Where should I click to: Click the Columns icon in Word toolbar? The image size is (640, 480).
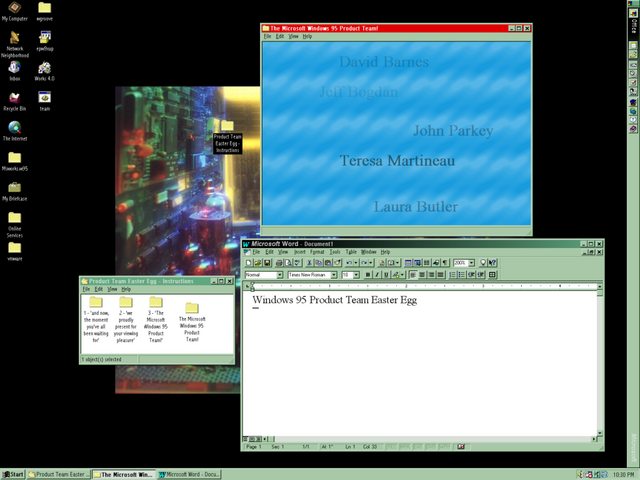426,263
